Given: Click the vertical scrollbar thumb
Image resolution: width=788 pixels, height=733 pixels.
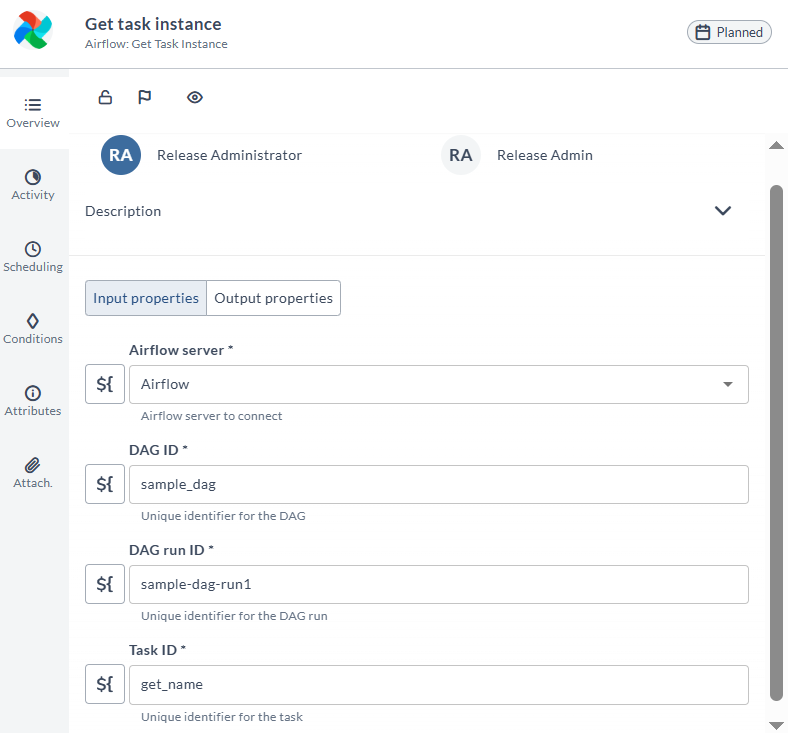Looking at the screenshot, I should coord(776,443).
